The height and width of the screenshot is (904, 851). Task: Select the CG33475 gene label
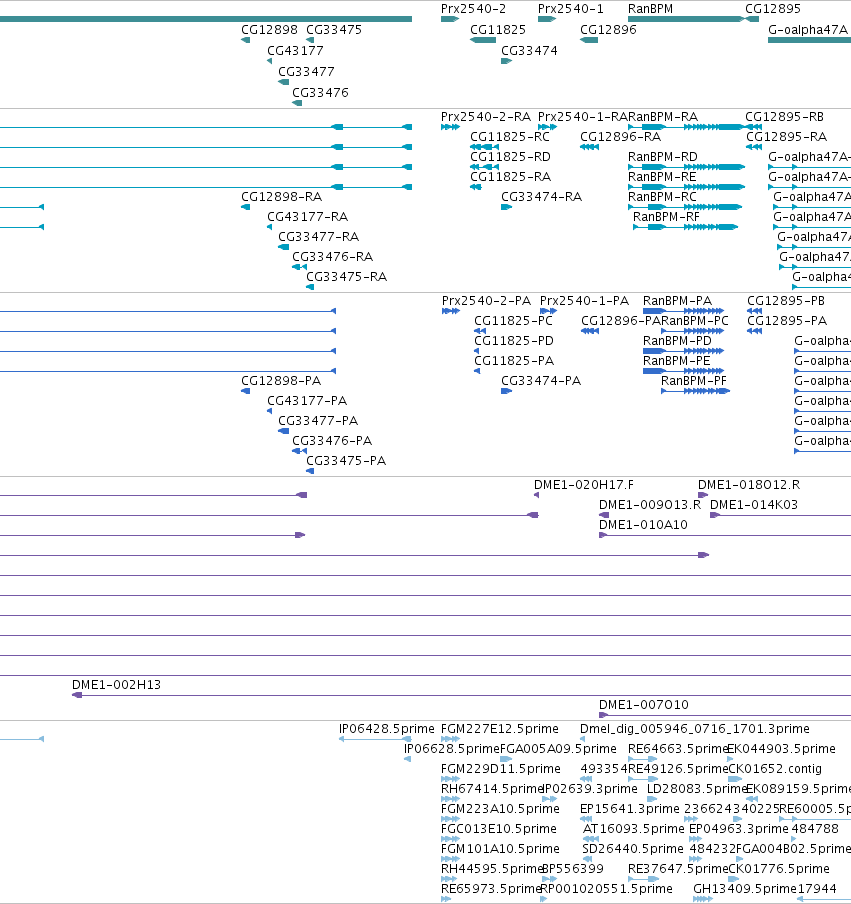coord(334,30)
